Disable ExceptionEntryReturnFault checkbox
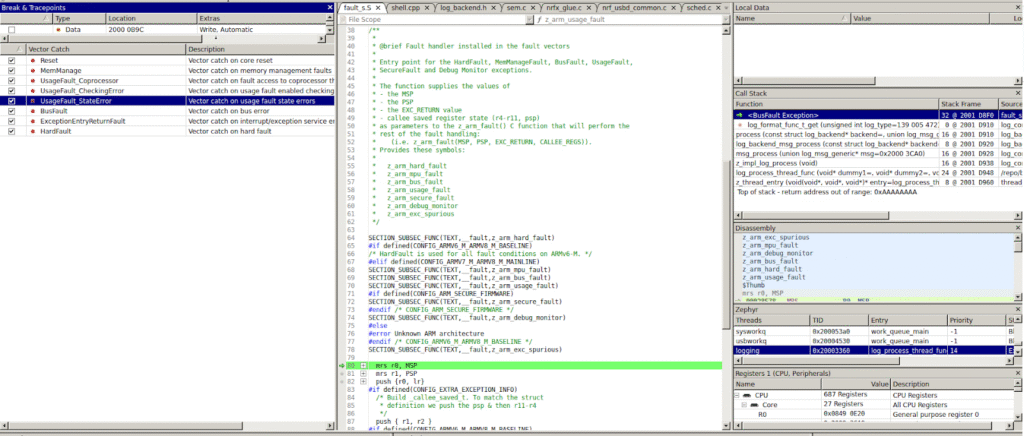Viewport: 1024px width, 436px height. click(x=12, y=121)
